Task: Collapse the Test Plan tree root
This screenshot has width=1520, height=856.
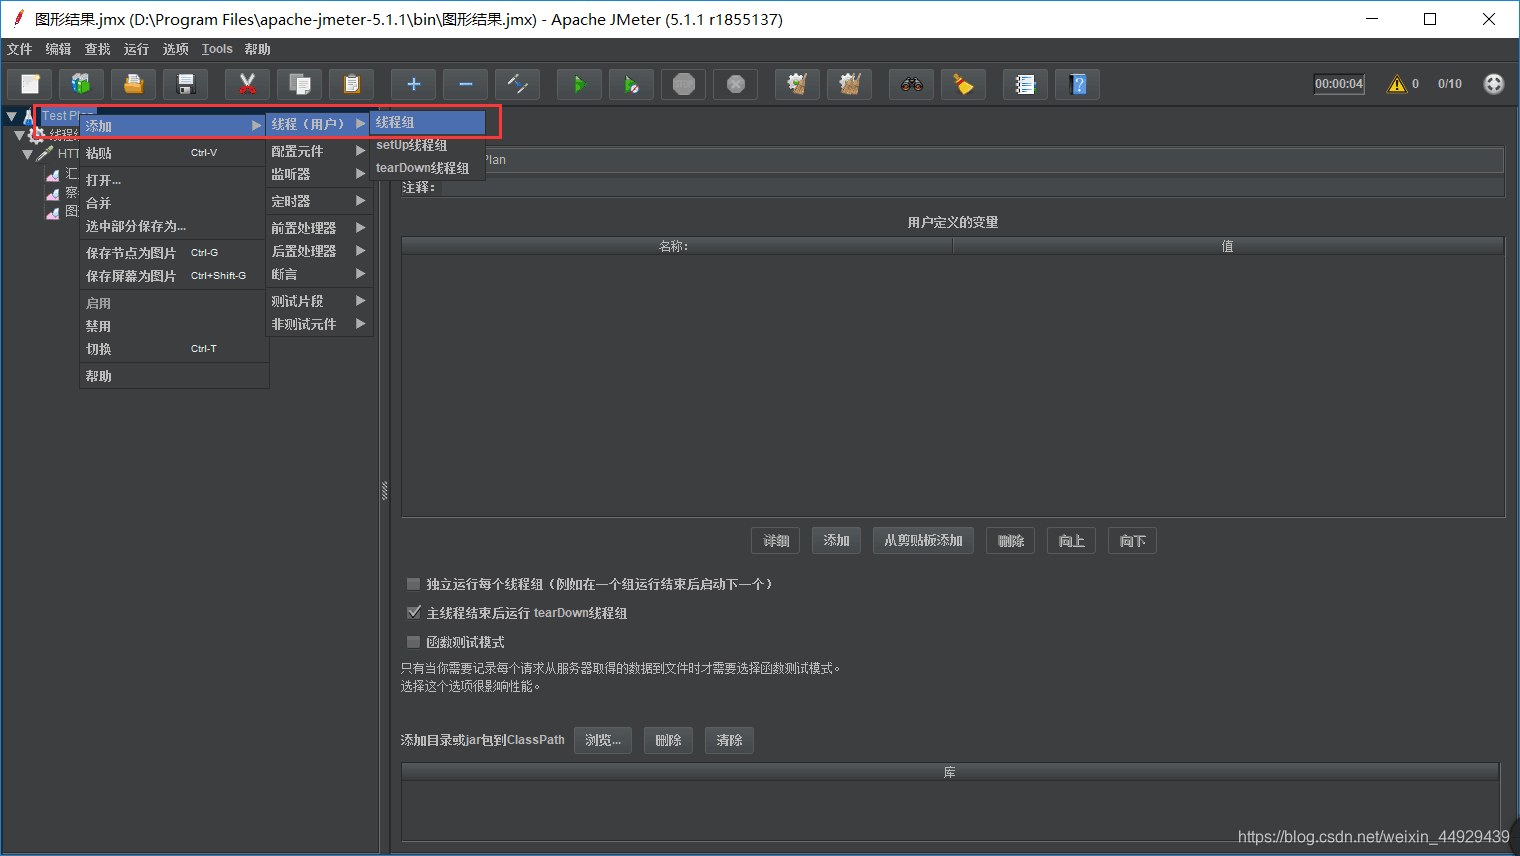Action: point(12,116)
